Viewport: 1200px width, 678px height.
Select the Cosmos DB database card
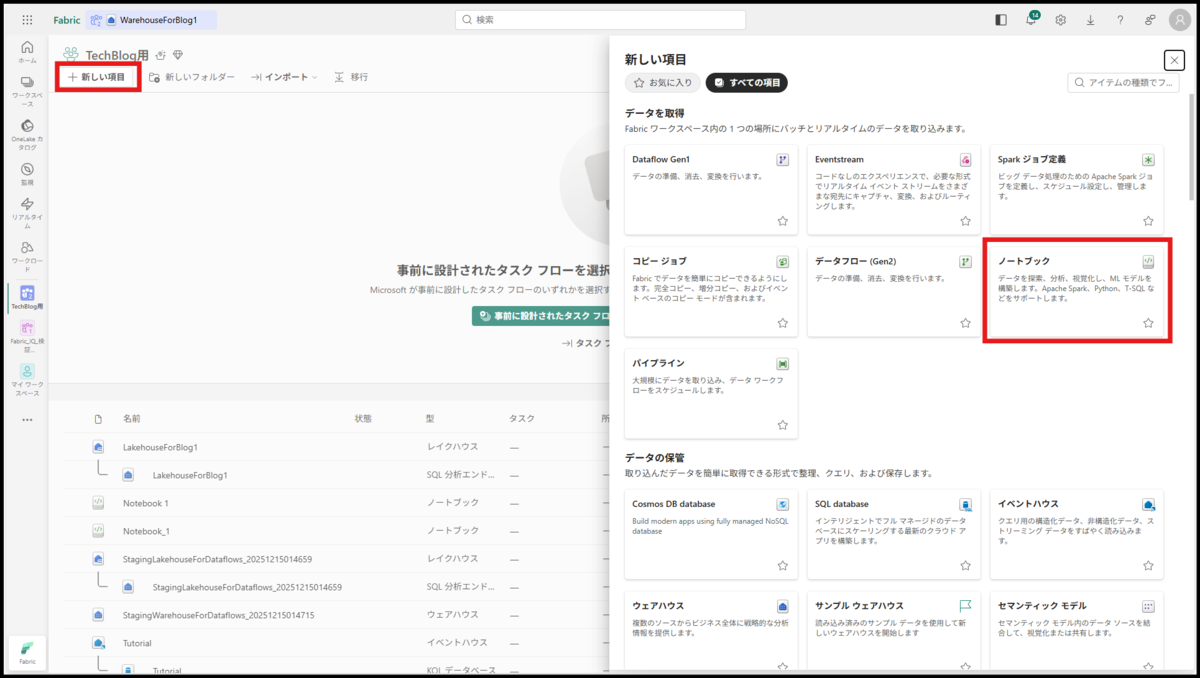point(711,535)
